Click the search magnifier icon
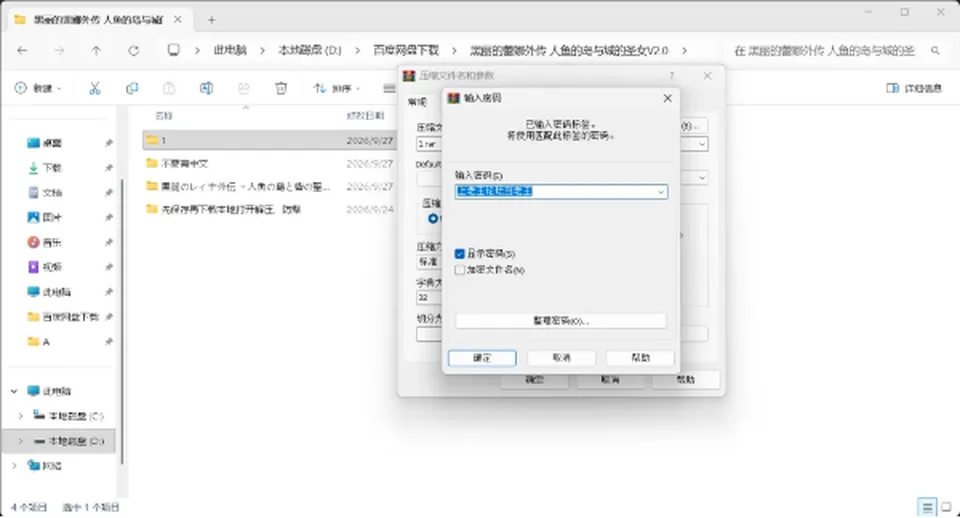Screen dimensions: 960x518 point(935,51)
